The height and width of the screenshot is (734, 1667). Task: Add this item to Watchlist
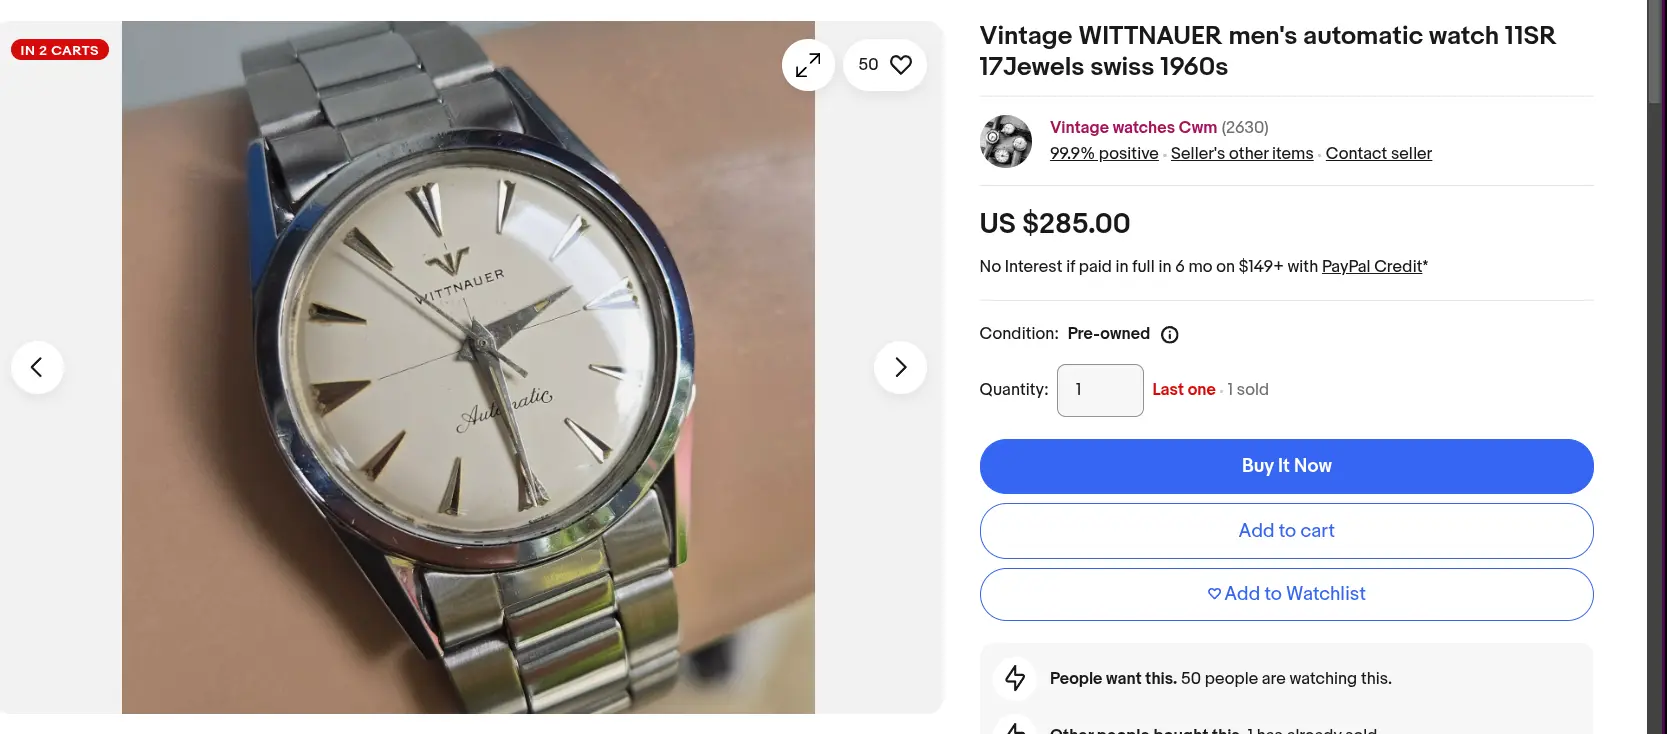tap(1286, 594)
